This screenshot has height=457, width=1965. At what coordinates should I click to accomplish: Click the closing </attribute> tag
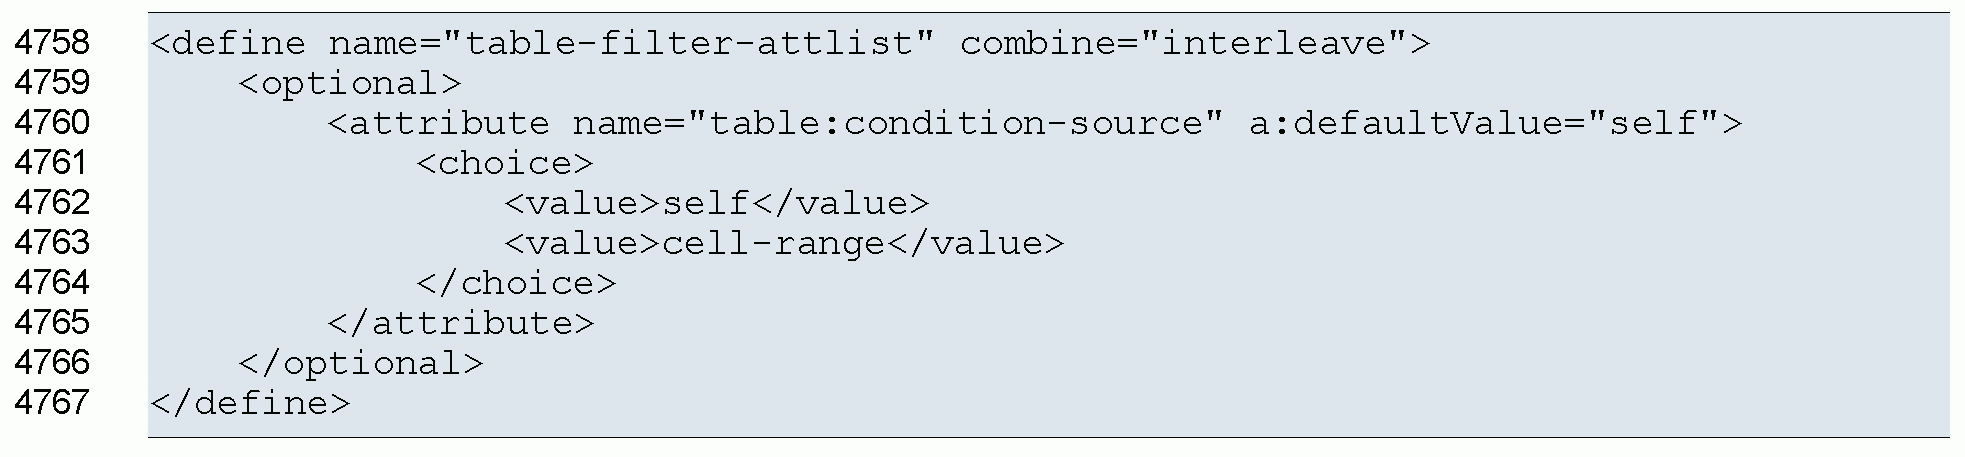coord(460,324)
